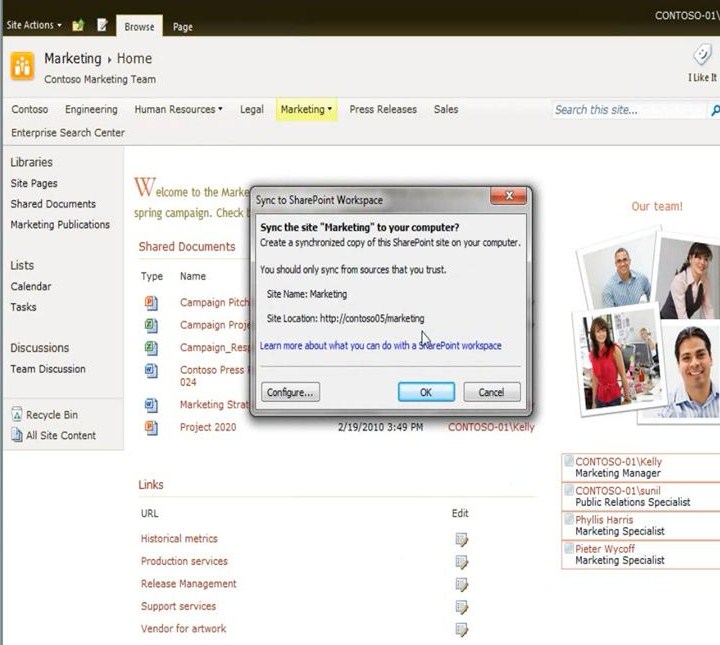The width and height of the screenshot is (720, 645).
Task: Click presence icon next to CONTOSO-01\Kelly
Action: (x=569, y=460)
